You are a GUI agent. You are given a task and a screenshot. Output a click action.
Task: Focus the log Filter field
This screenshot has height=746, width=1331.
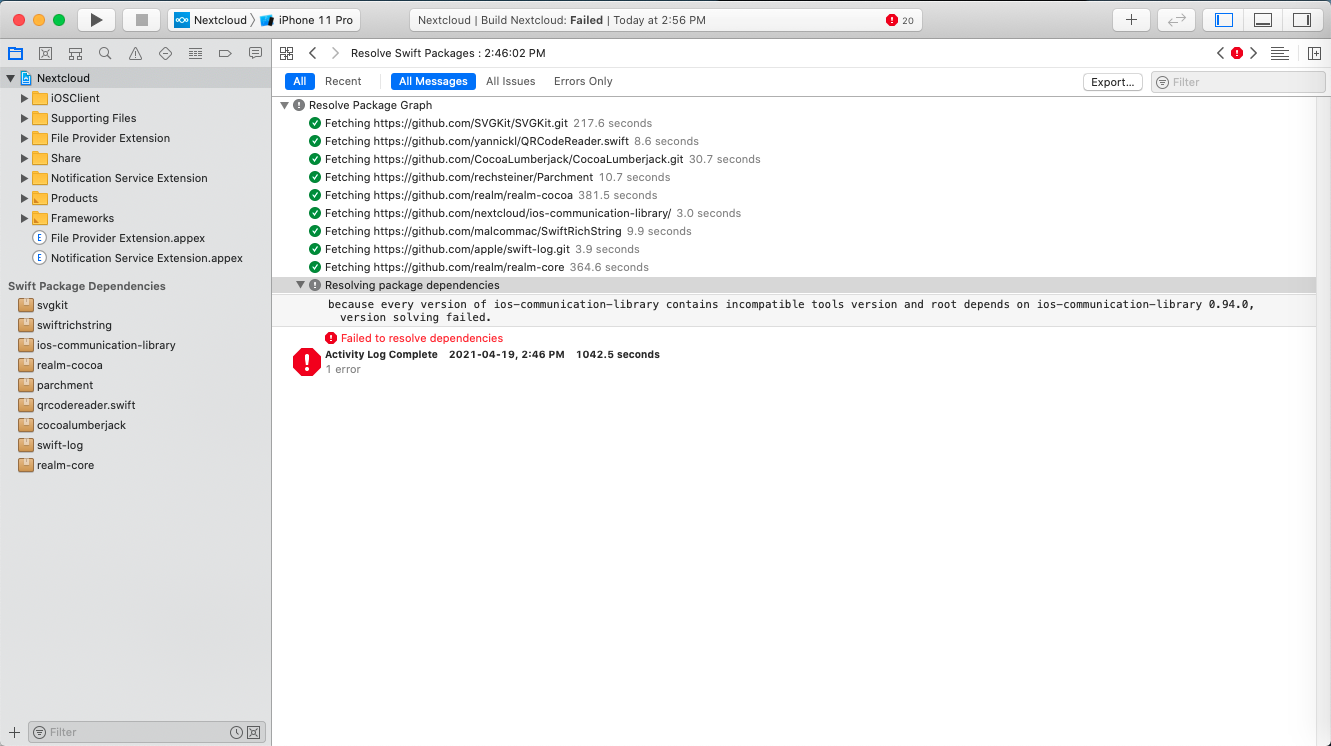(x=1238, y=82)
